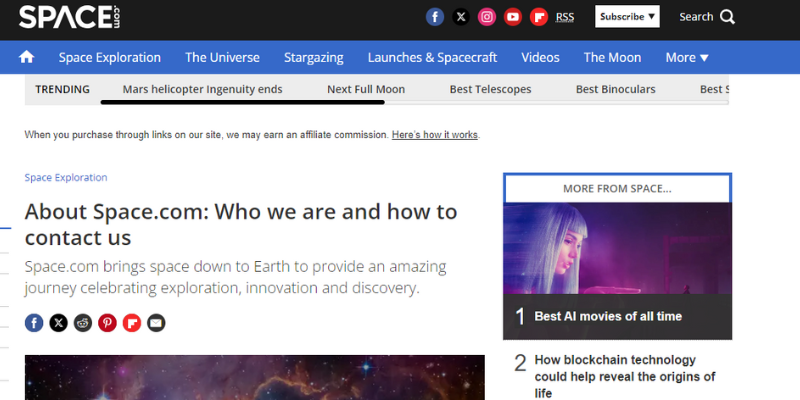Click the TRENDING label
This screenshot has width=800, height=400.
coord(62,89)
